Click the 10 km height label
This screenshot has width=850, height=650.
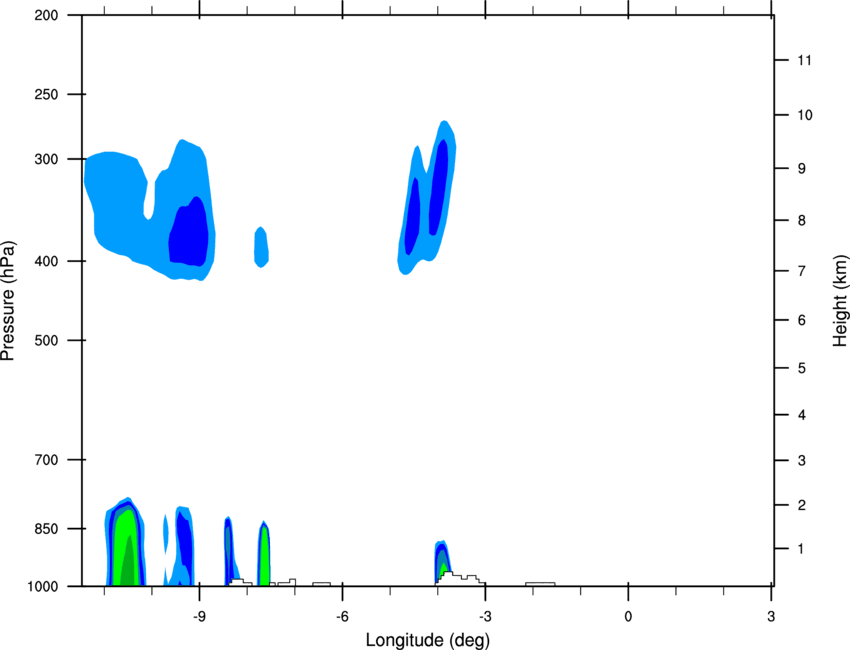pos(805,115)
